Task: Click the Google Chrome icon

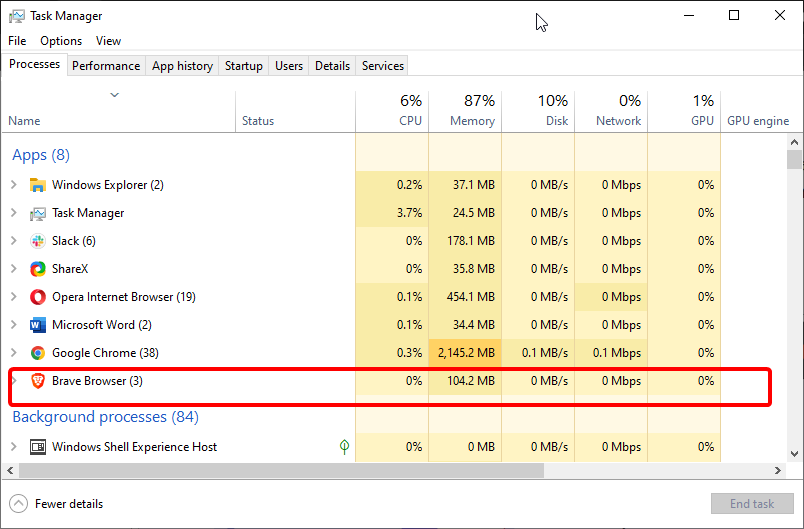Action: click(x=37, y=353)
